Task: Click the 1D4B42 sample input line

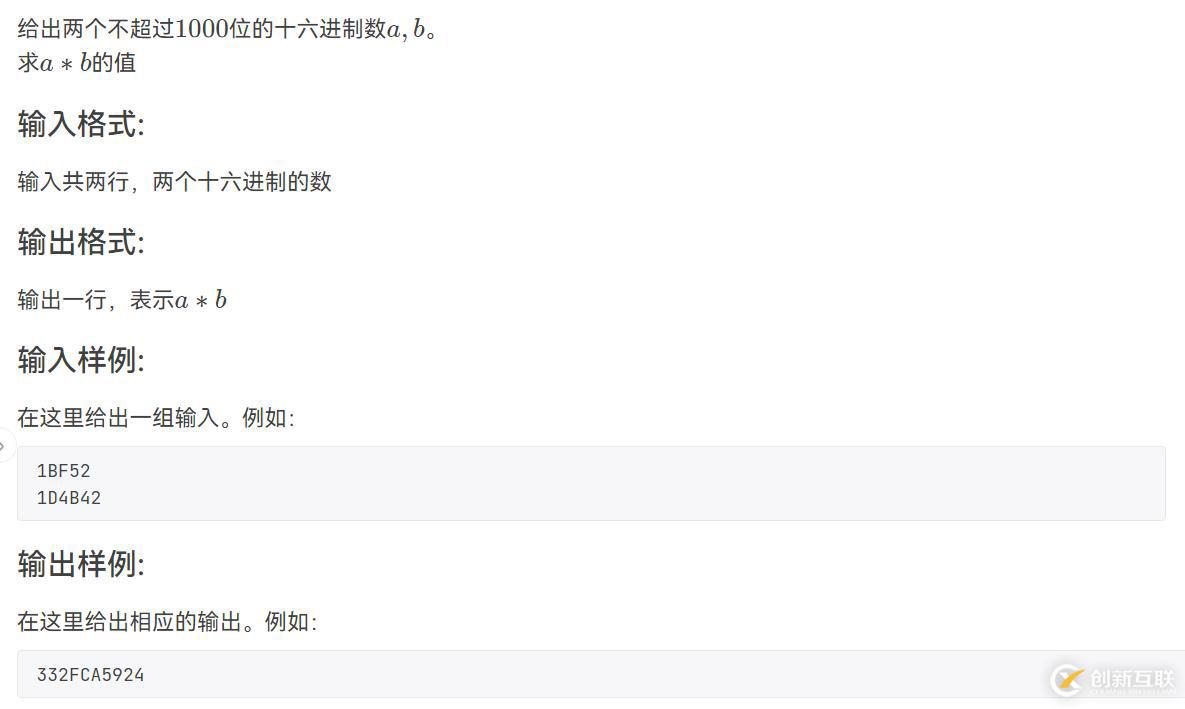Action: tap(69, 498)
